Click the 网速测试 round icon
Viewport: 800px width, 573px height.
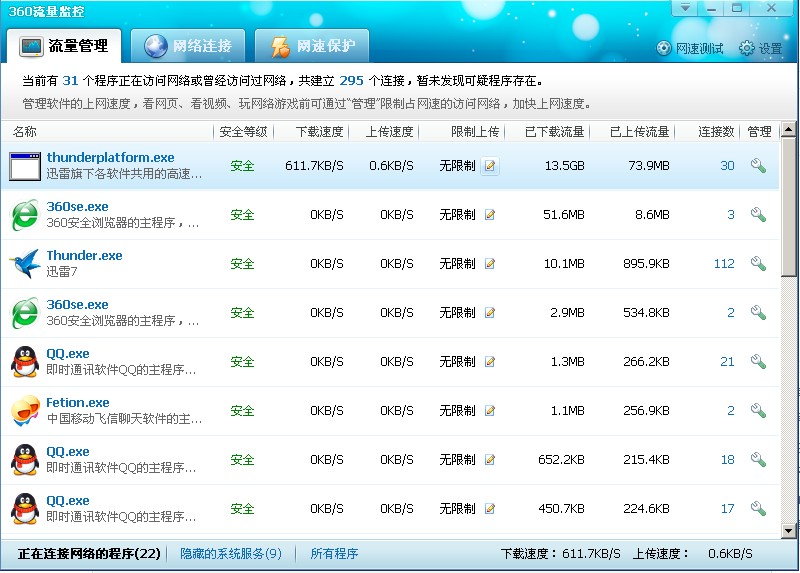[x=664, y=48]
